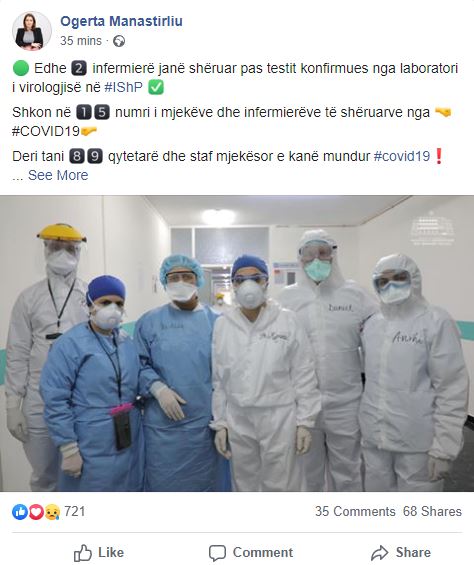This screenshot has width=474, height=565.
Task: Open the #COVID19 uppercase hashtag
Action: click(46, 131)
